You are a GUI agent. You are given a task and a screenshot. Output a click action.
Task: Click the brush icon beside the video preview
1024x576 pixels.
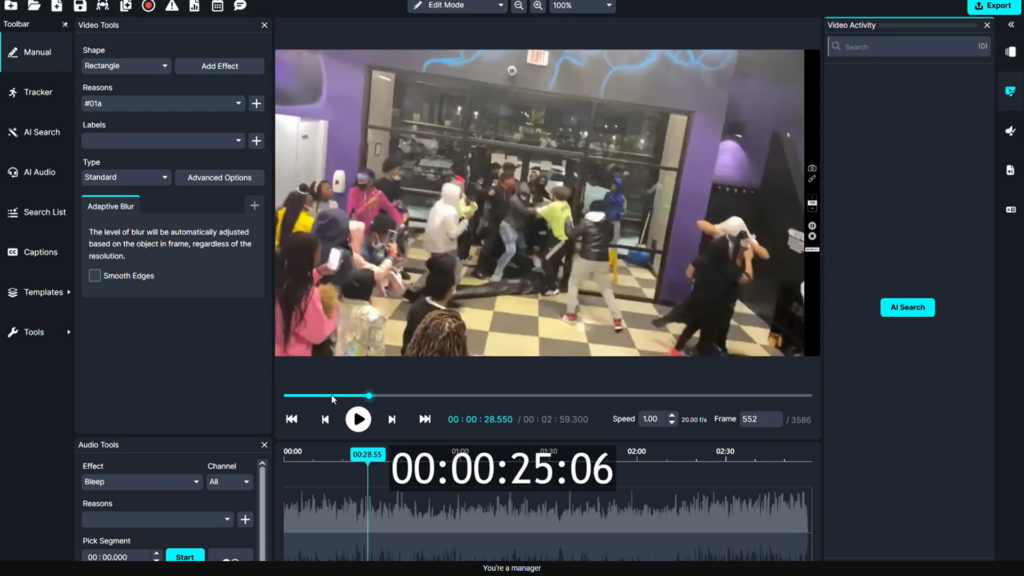tap(812, 179)
